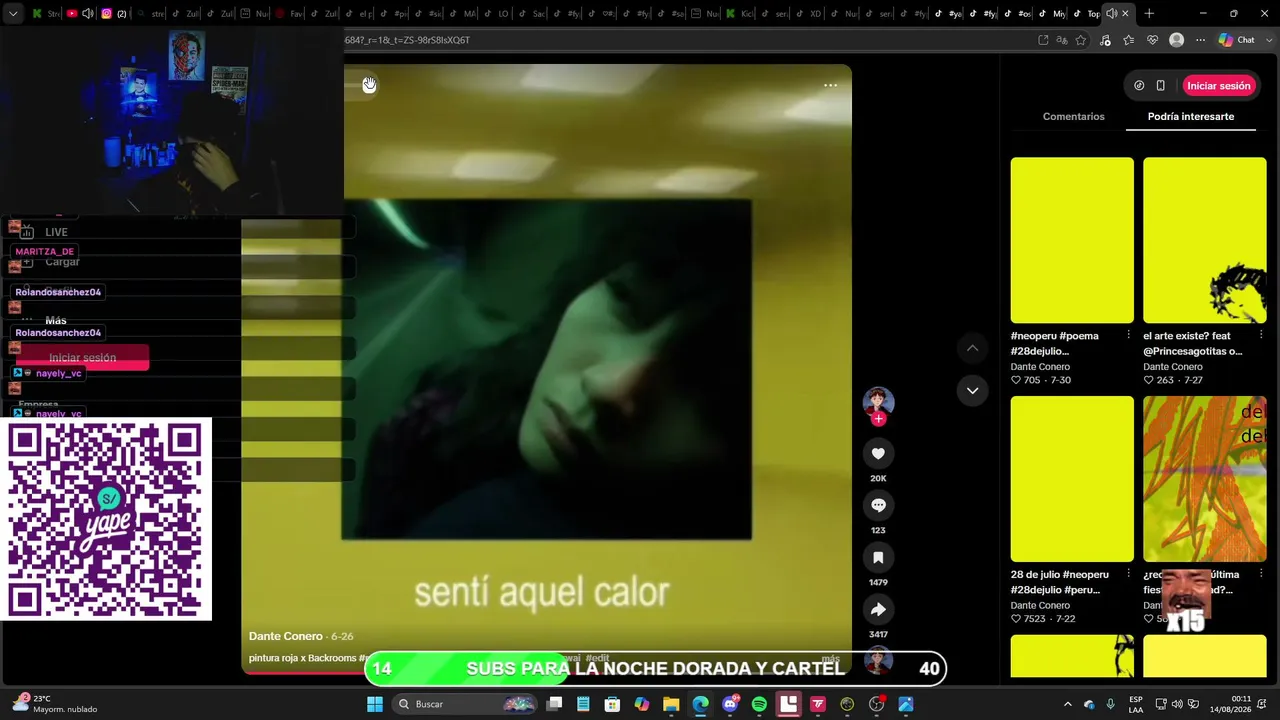Open File Explorer from the taskbar
This screenshot has width=1280, height=720.
671,704
